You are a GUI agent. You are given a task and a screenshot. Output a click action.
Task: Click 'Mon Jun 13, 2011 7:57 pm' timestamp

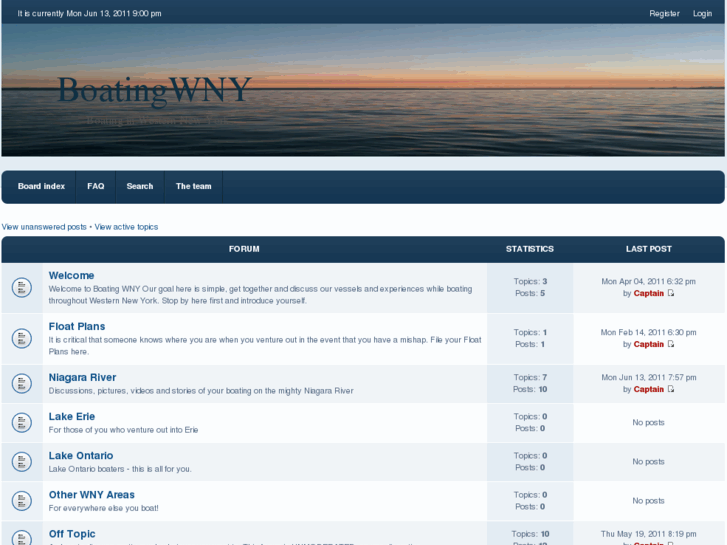(x=649, y=378)
